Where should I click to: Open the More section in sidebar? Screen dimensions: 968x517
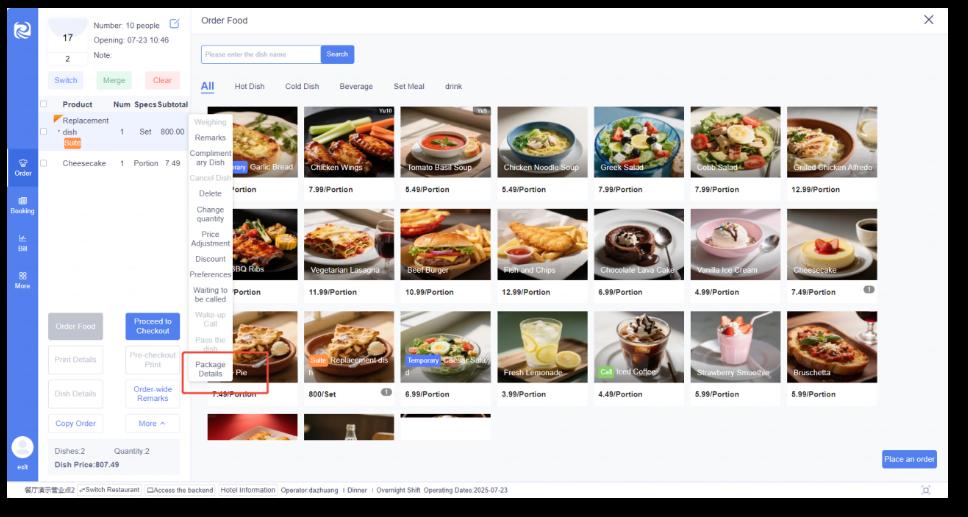[23, 280]
